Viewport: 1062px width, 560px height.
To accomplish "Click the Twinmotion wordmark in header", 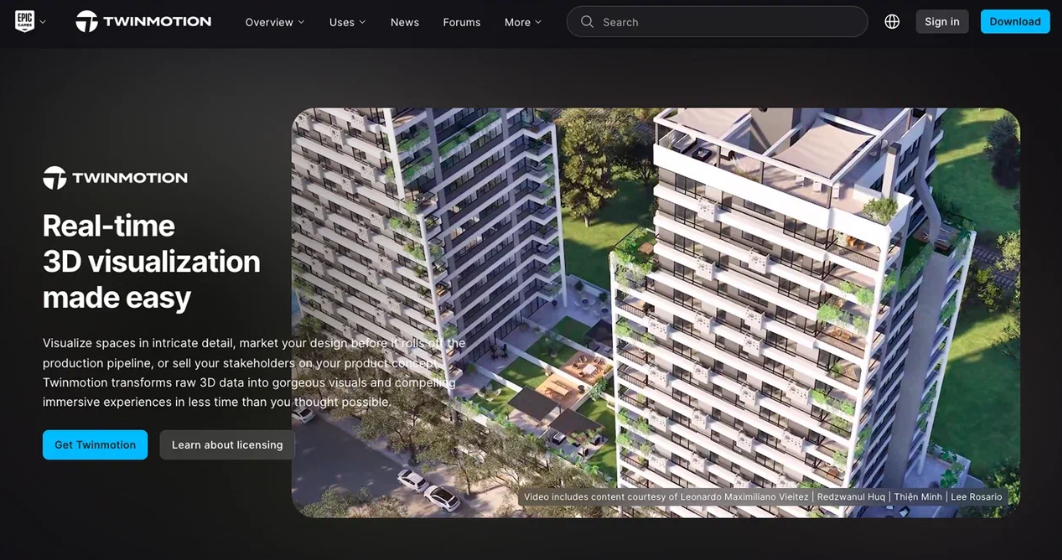I will [x=157, y=22].
